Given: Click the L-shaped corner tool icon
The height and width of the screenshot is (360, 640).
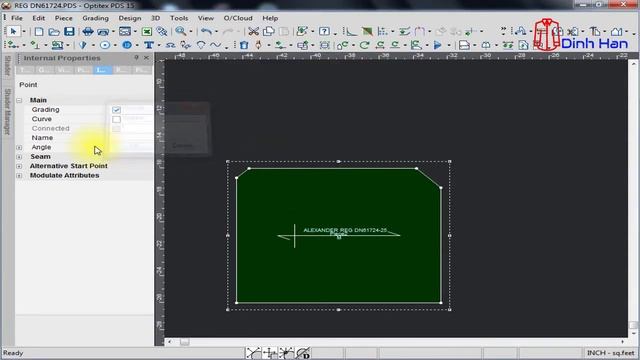Looking at the screenshot, I should pos(350,31).
